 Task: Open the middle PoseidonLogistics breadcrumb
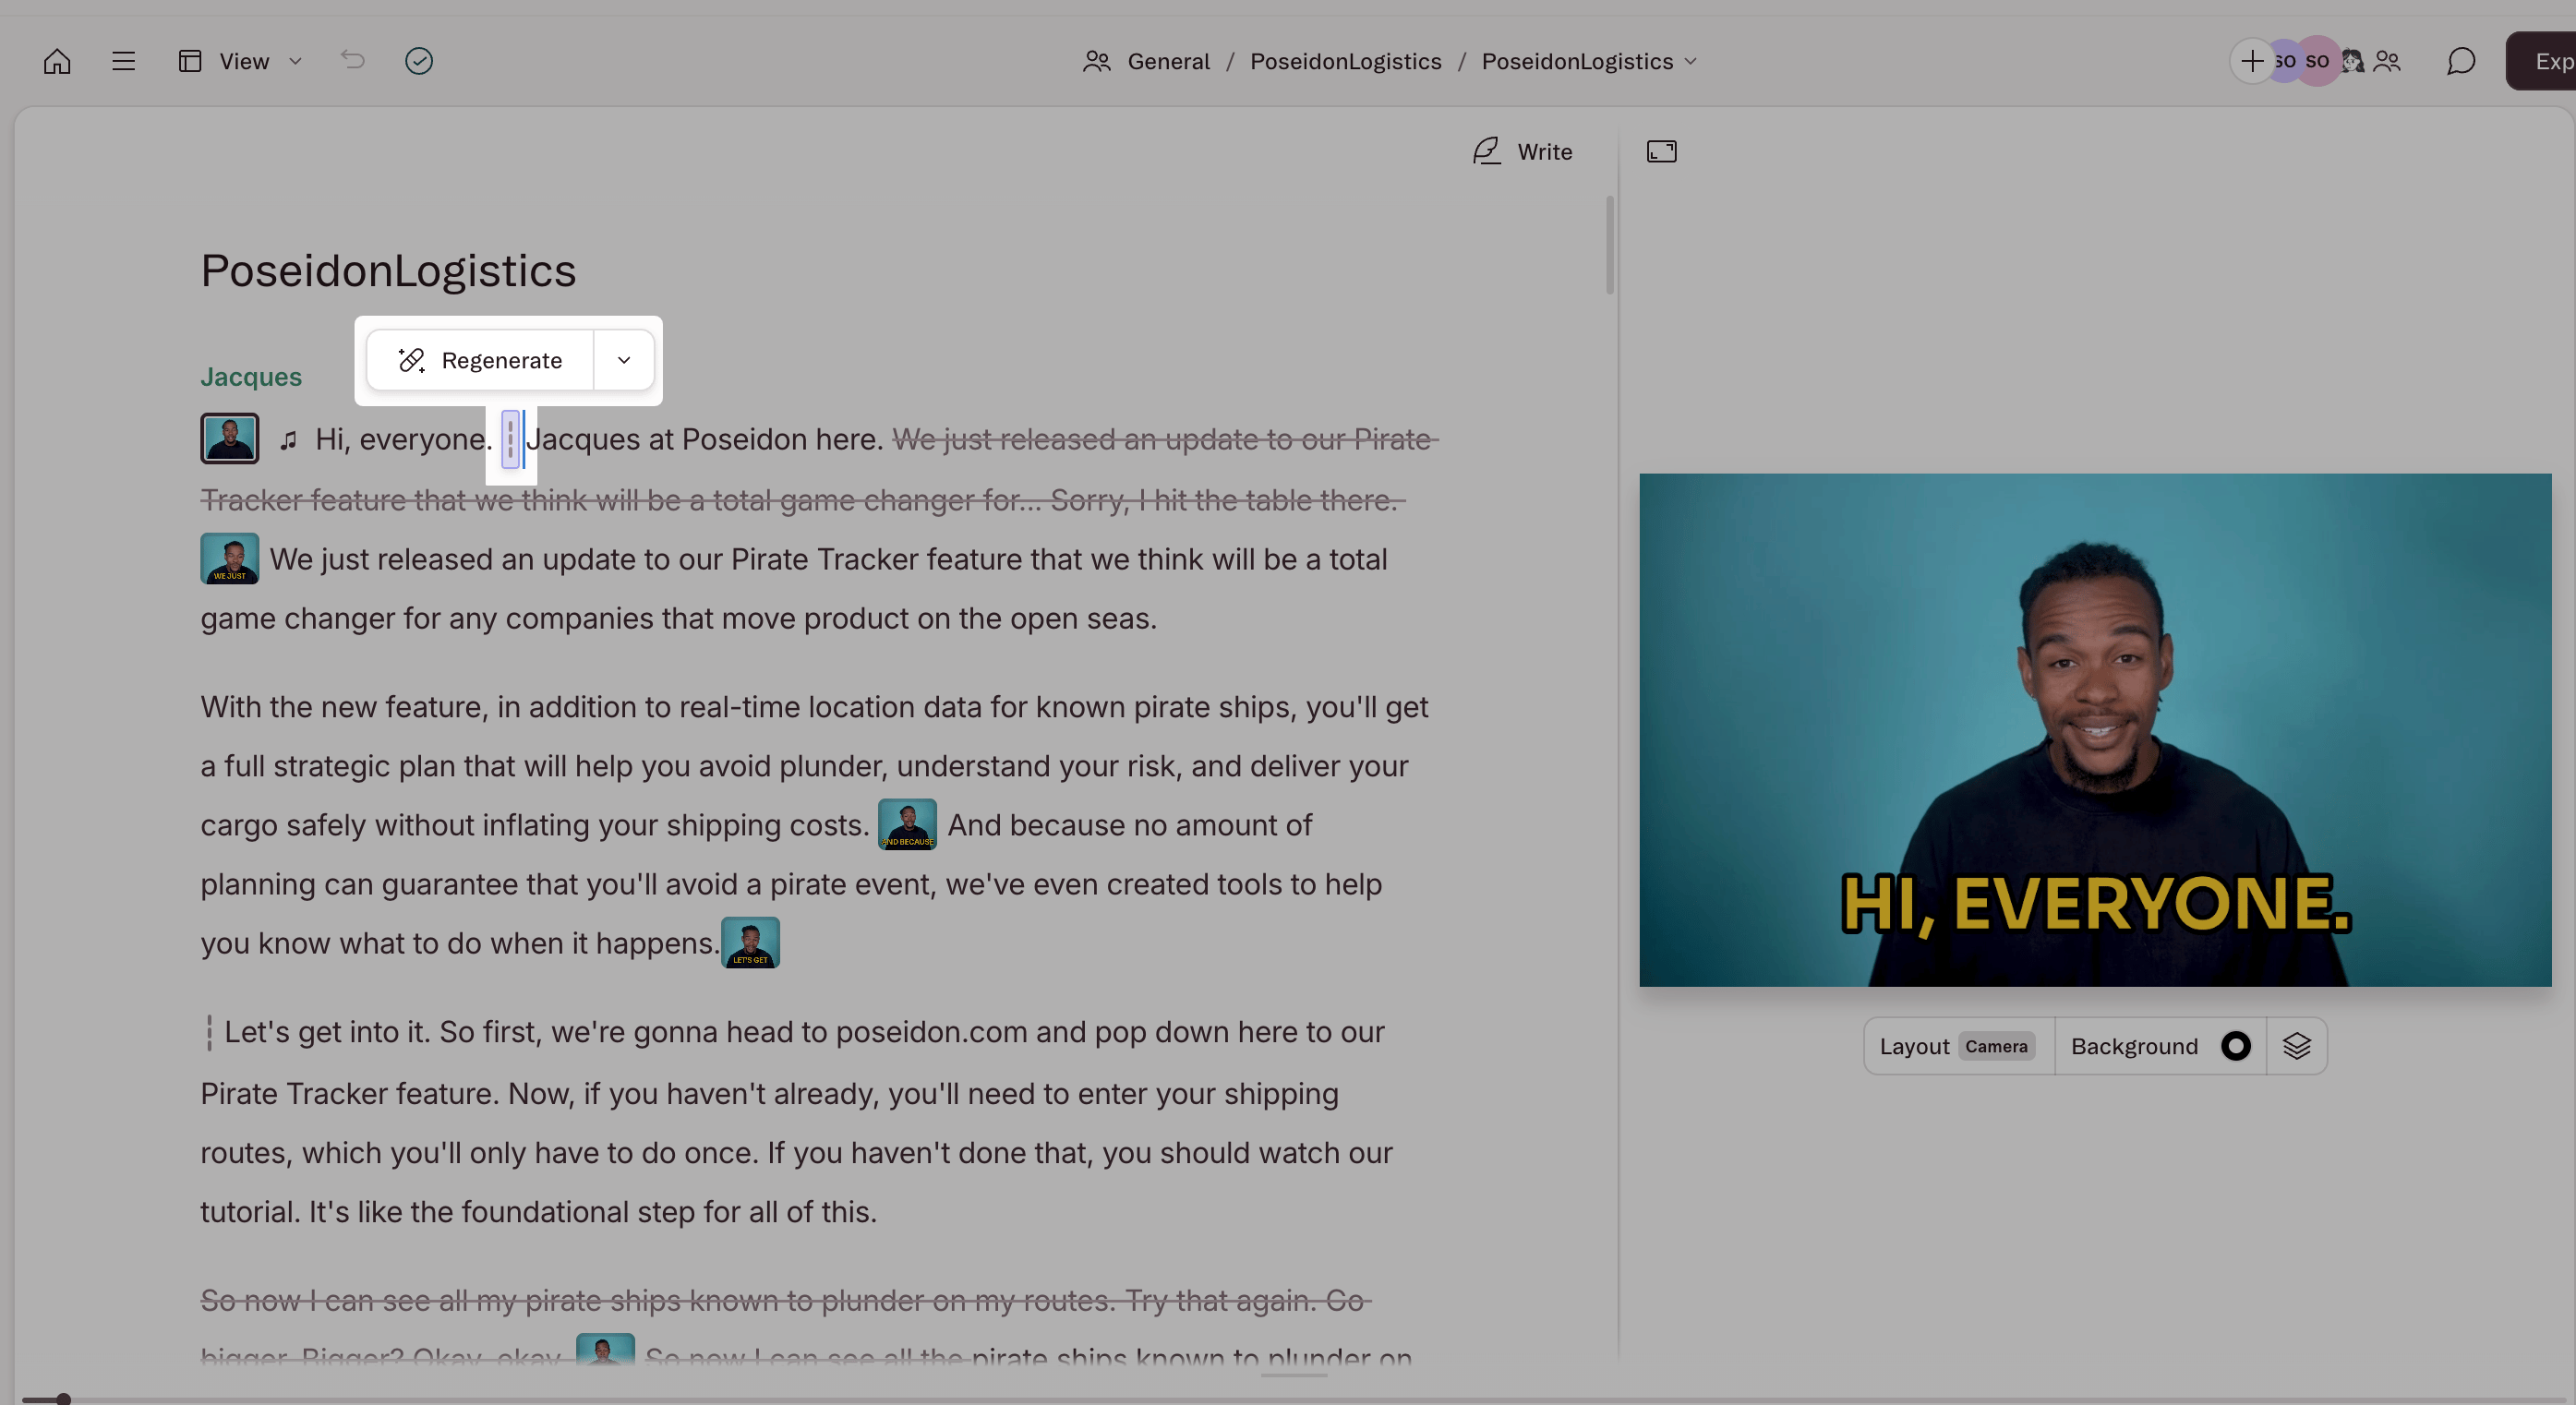1345,61
